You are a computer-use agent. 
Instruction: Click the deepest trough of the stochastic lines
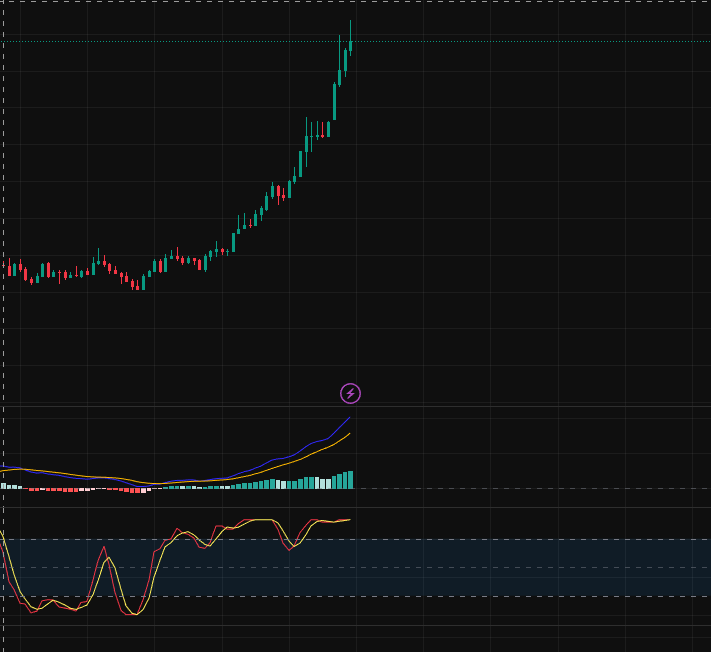(132, 614)
